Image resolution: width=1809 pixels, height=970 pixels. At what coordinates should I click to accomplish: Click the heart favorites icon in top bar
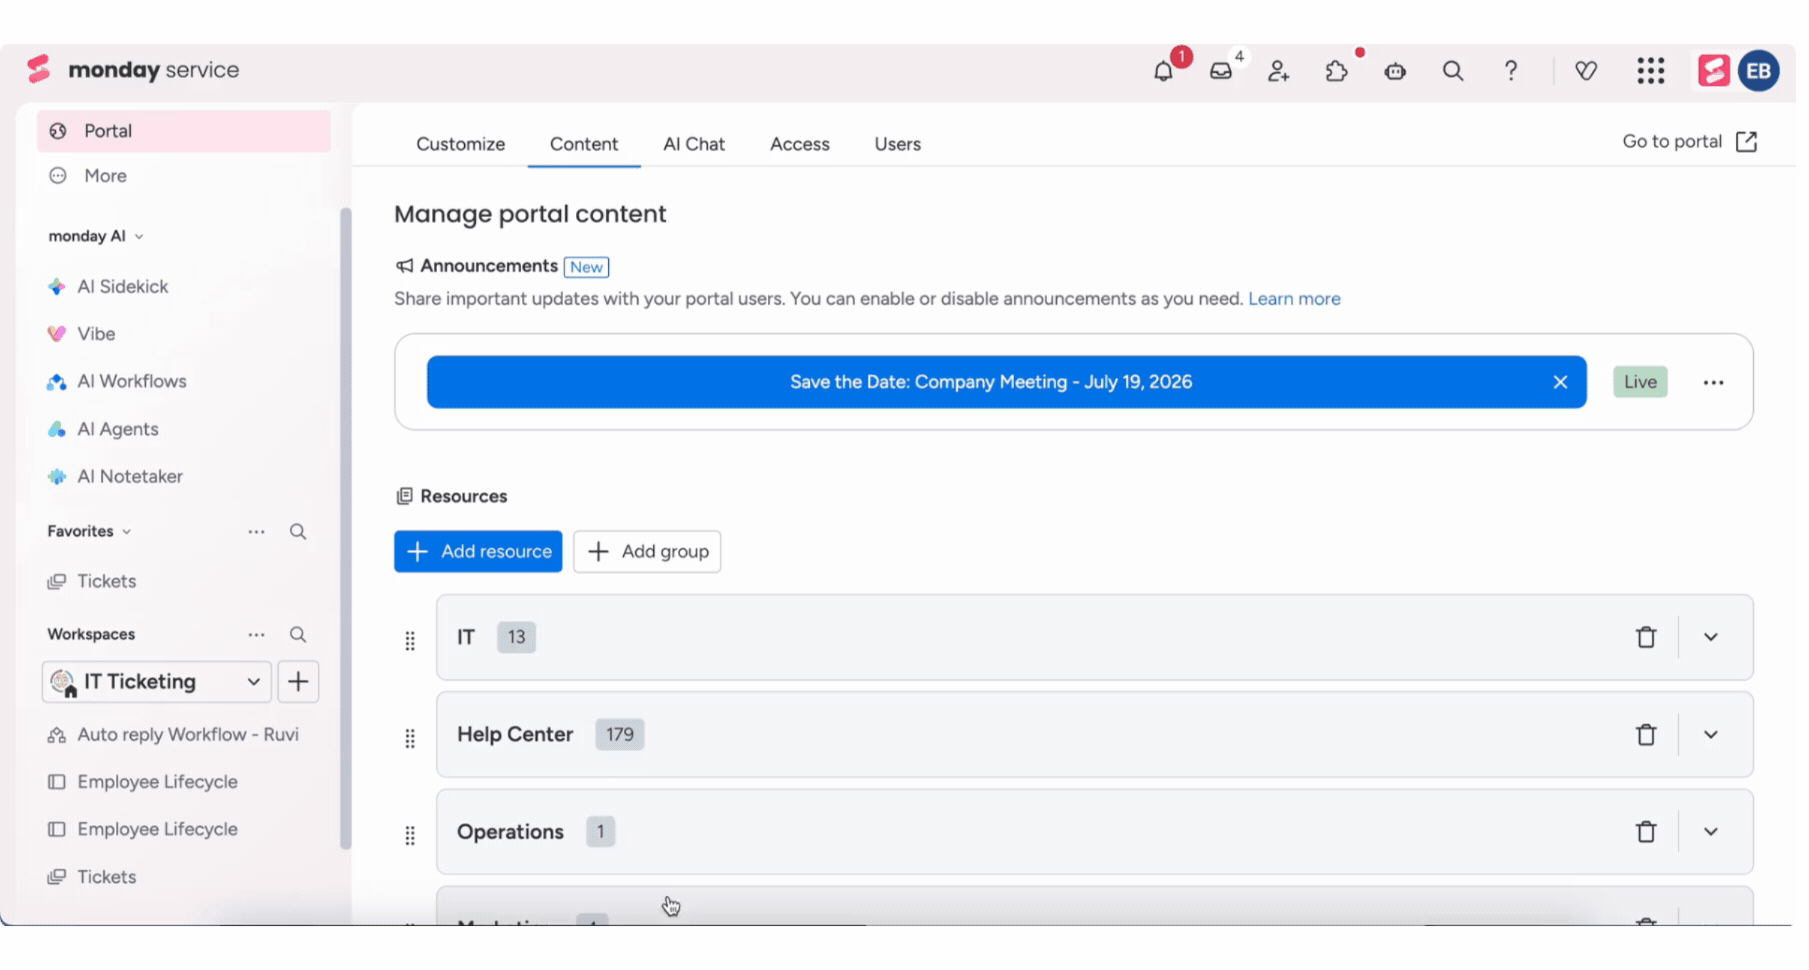pos(1586,71)
